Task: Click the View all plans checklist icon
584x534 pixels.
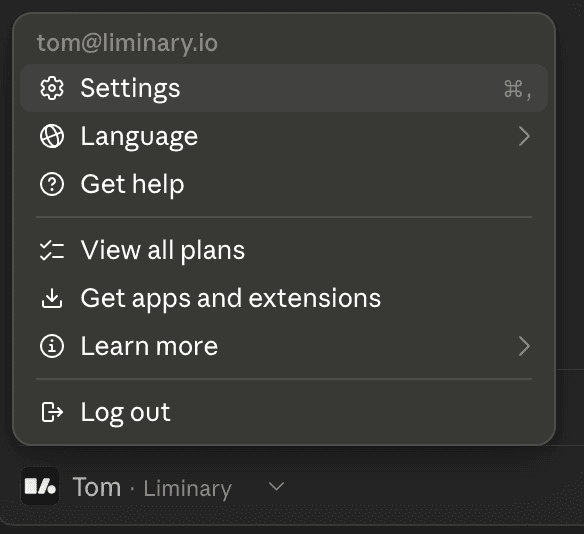Action: coord(52,250)
